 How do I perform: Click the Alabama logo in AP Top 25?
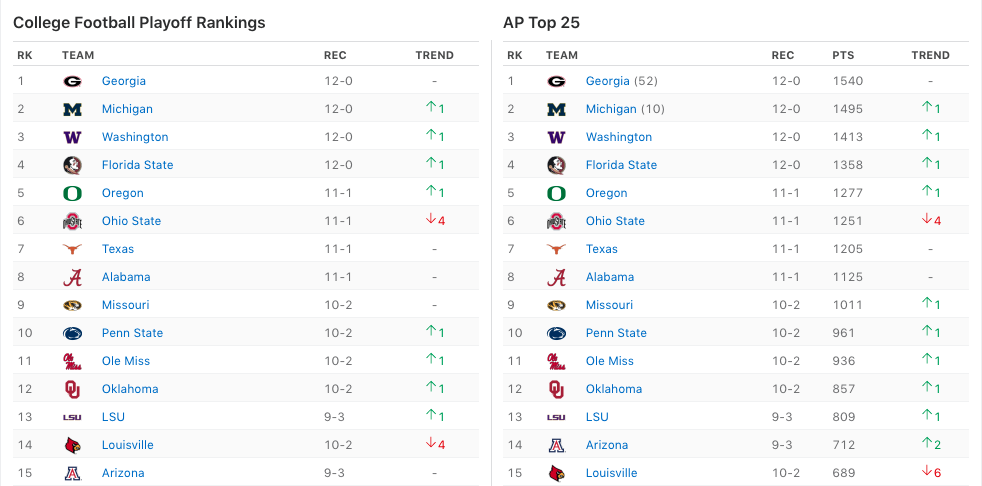(x=556, y=277)
